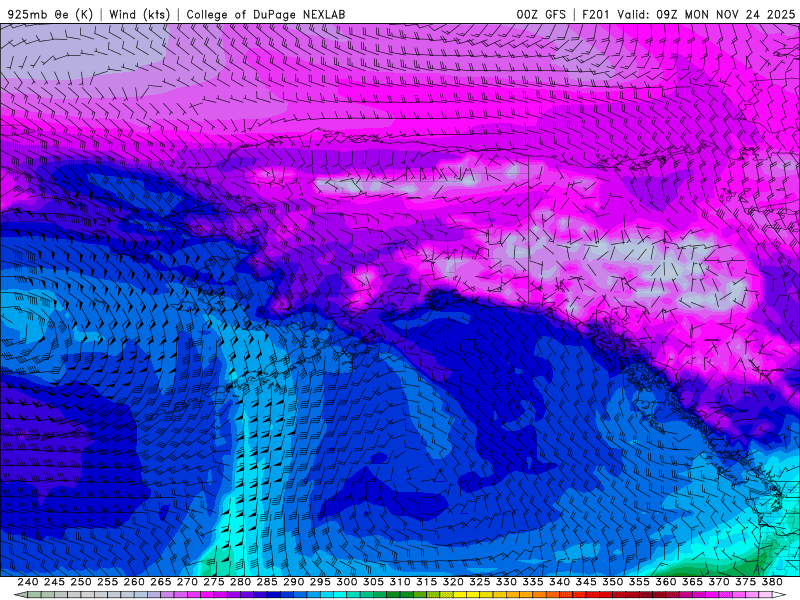Select the 360 value on color scale

666,582
